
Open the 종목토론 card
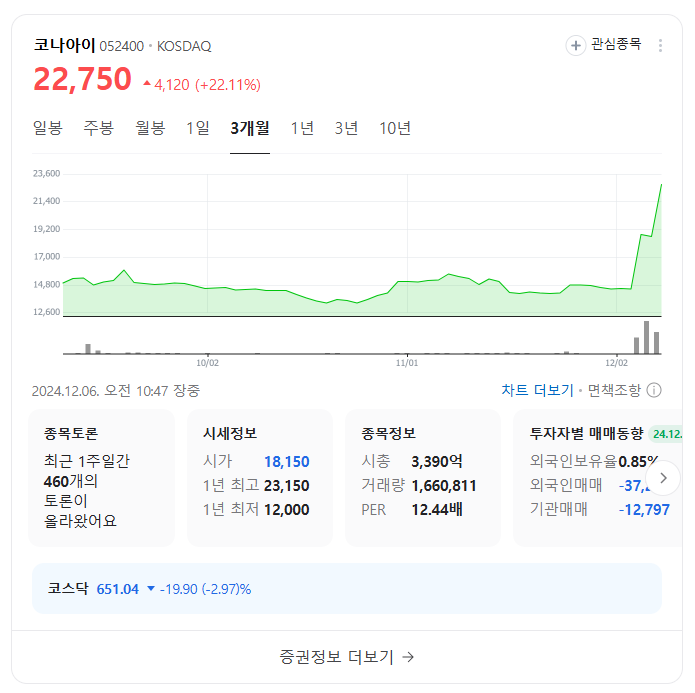[102, 478]
